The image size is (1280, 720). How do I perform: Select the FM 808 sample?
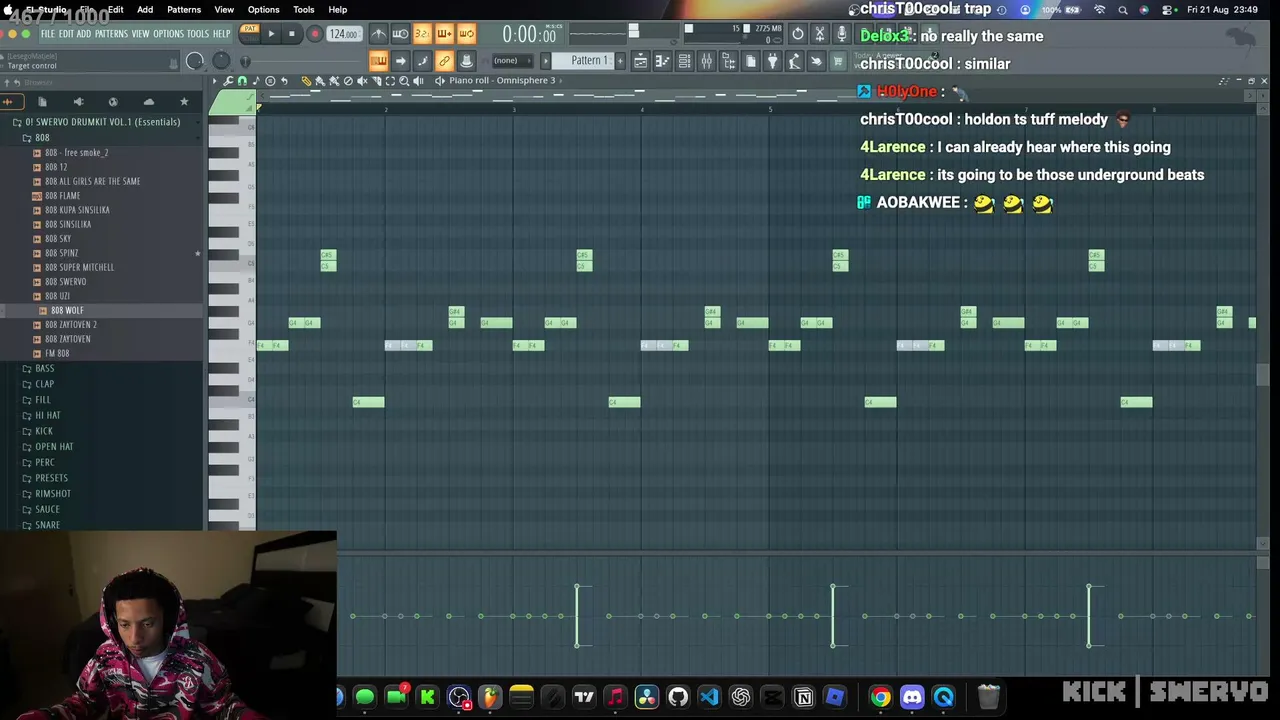pyautogui.click(x=57, y=353)
